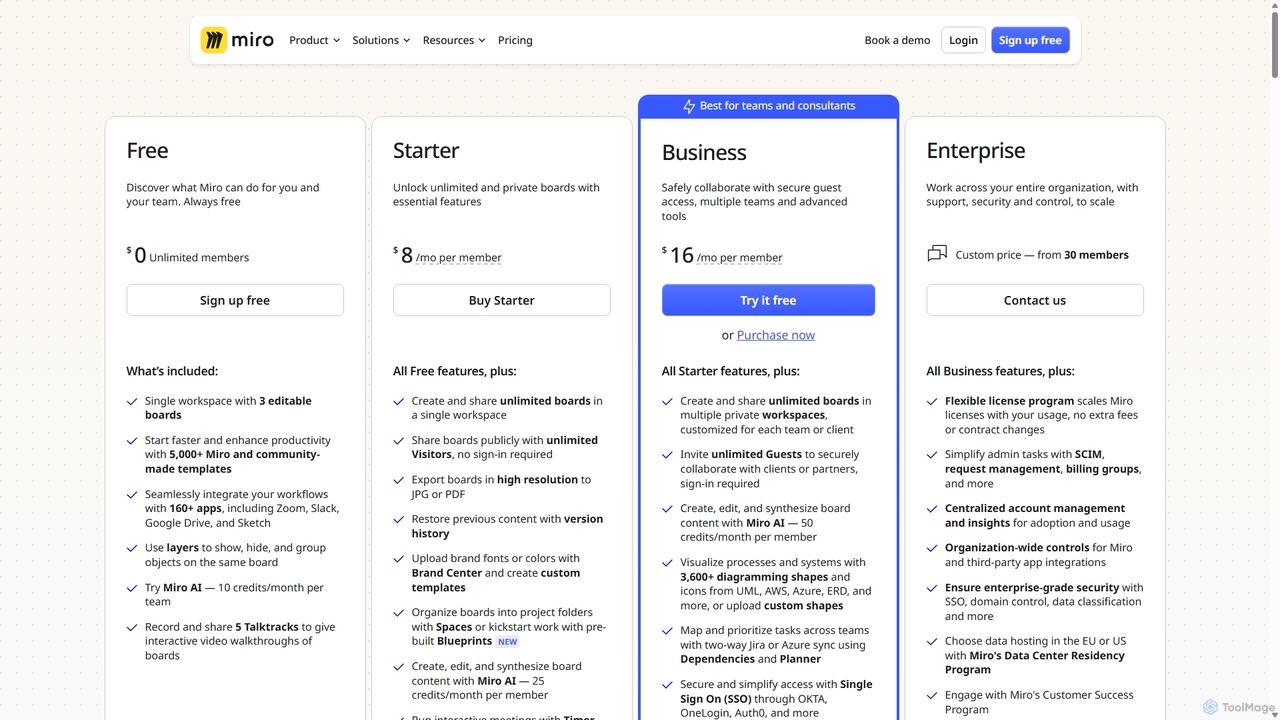Expand the Solutions menu
1280x720 pixels.
point(381,40)
